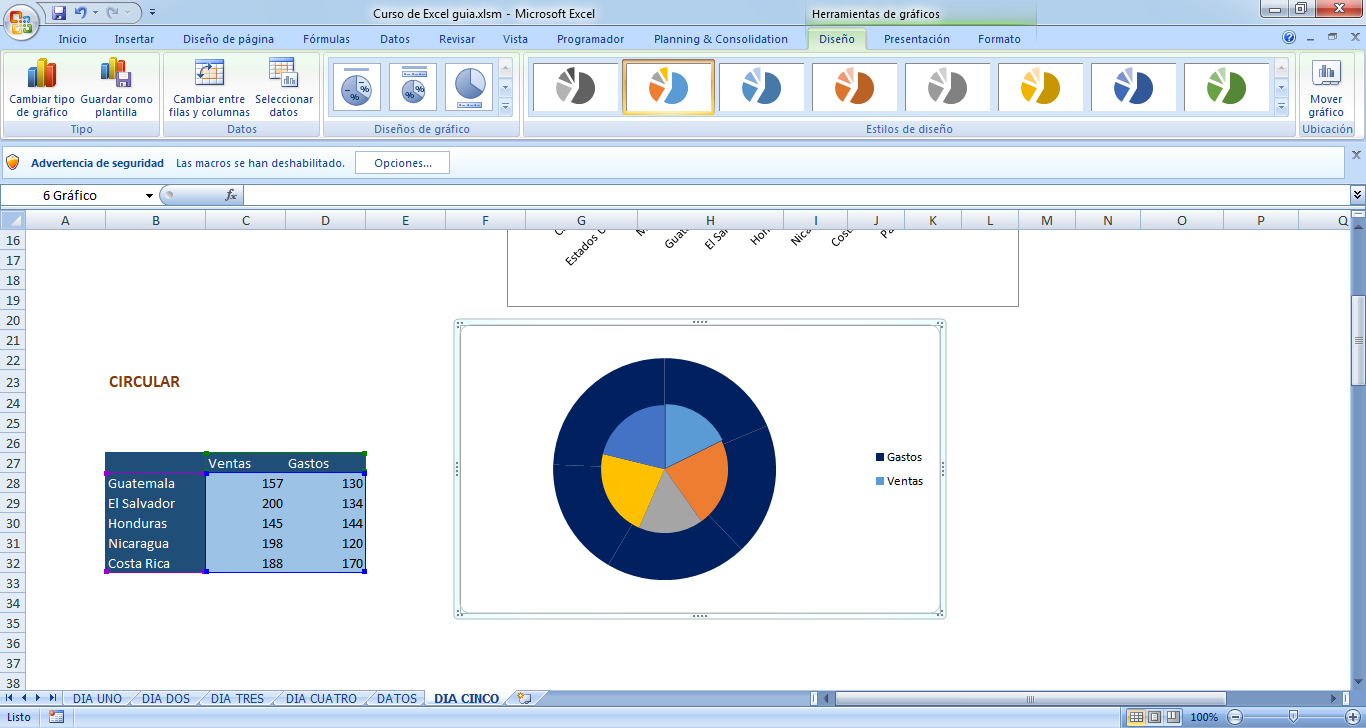This screenshot has height=728, width=1366.
Task: Click the Save icon in quick access toolbar
Action: click(x=59, y=13)
